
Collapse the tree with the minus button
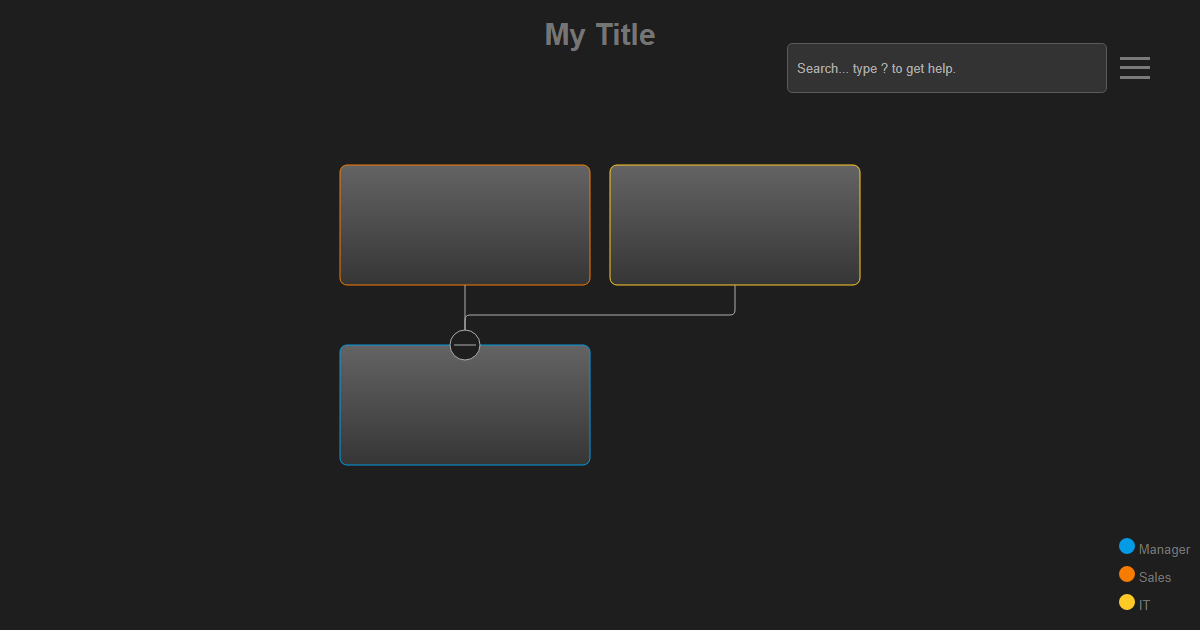465,345
